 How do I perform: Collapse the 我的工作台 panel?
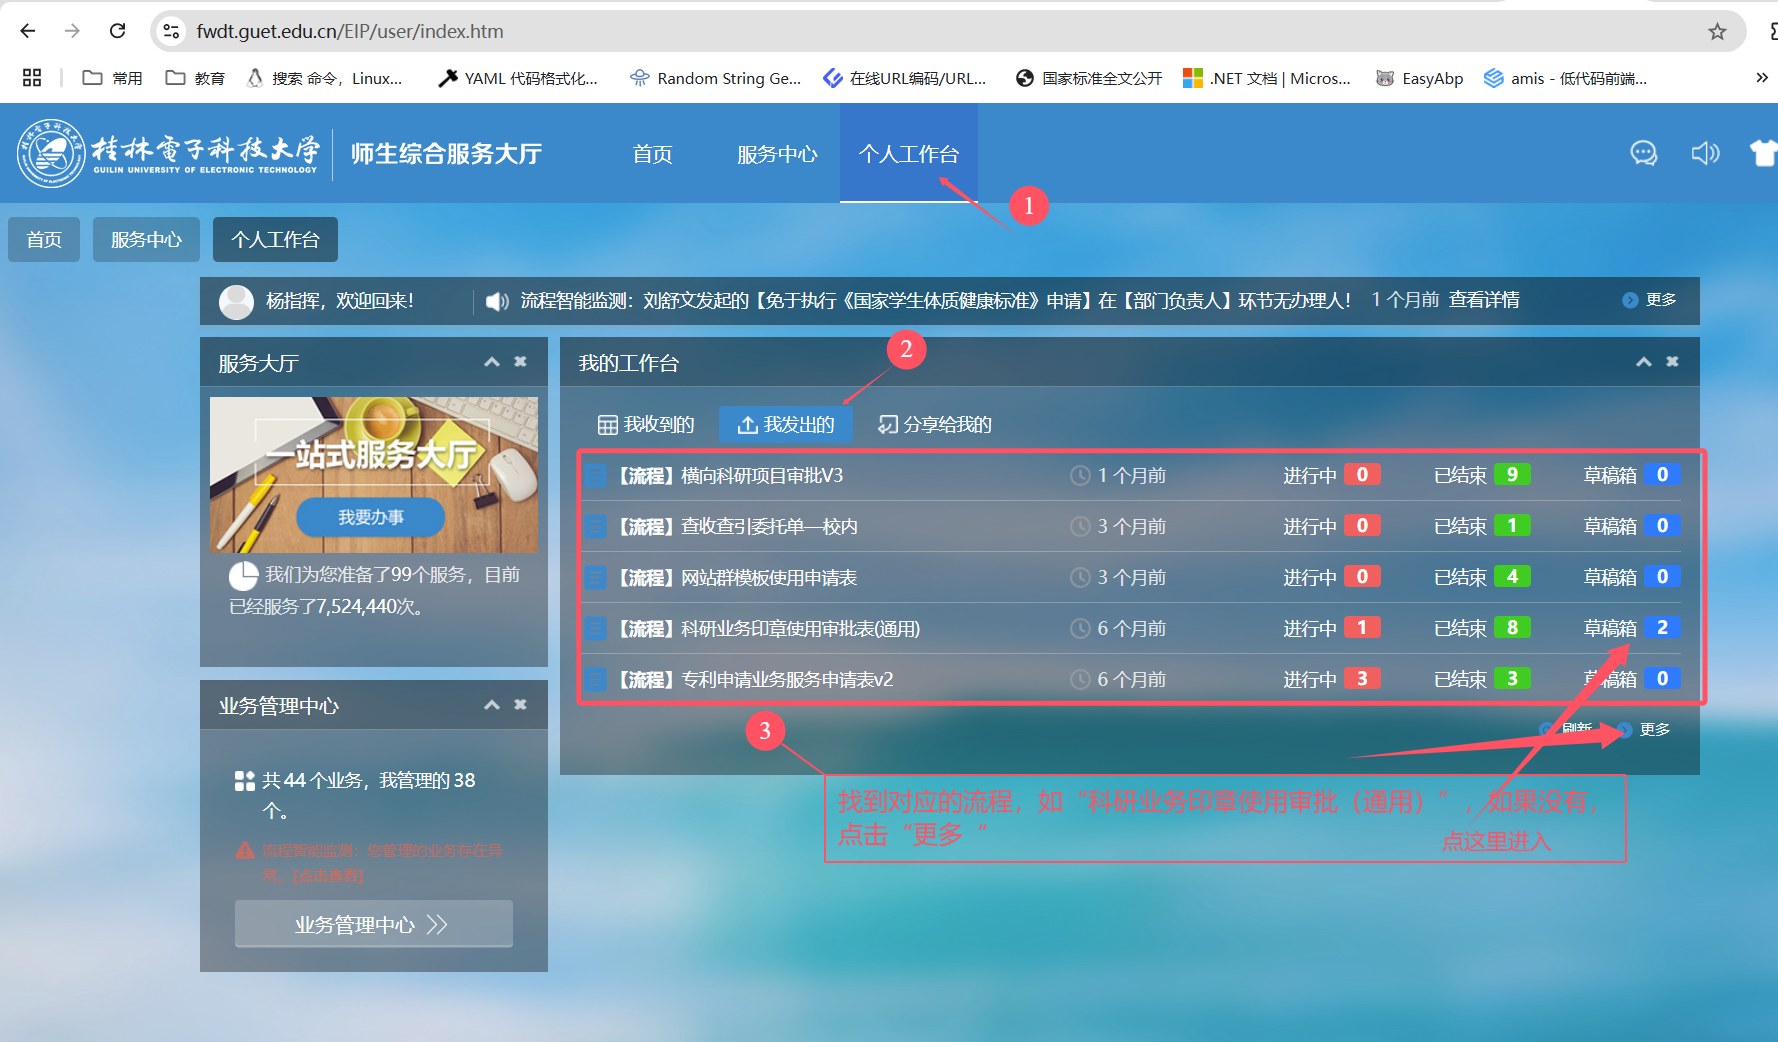coord(1643,362)
